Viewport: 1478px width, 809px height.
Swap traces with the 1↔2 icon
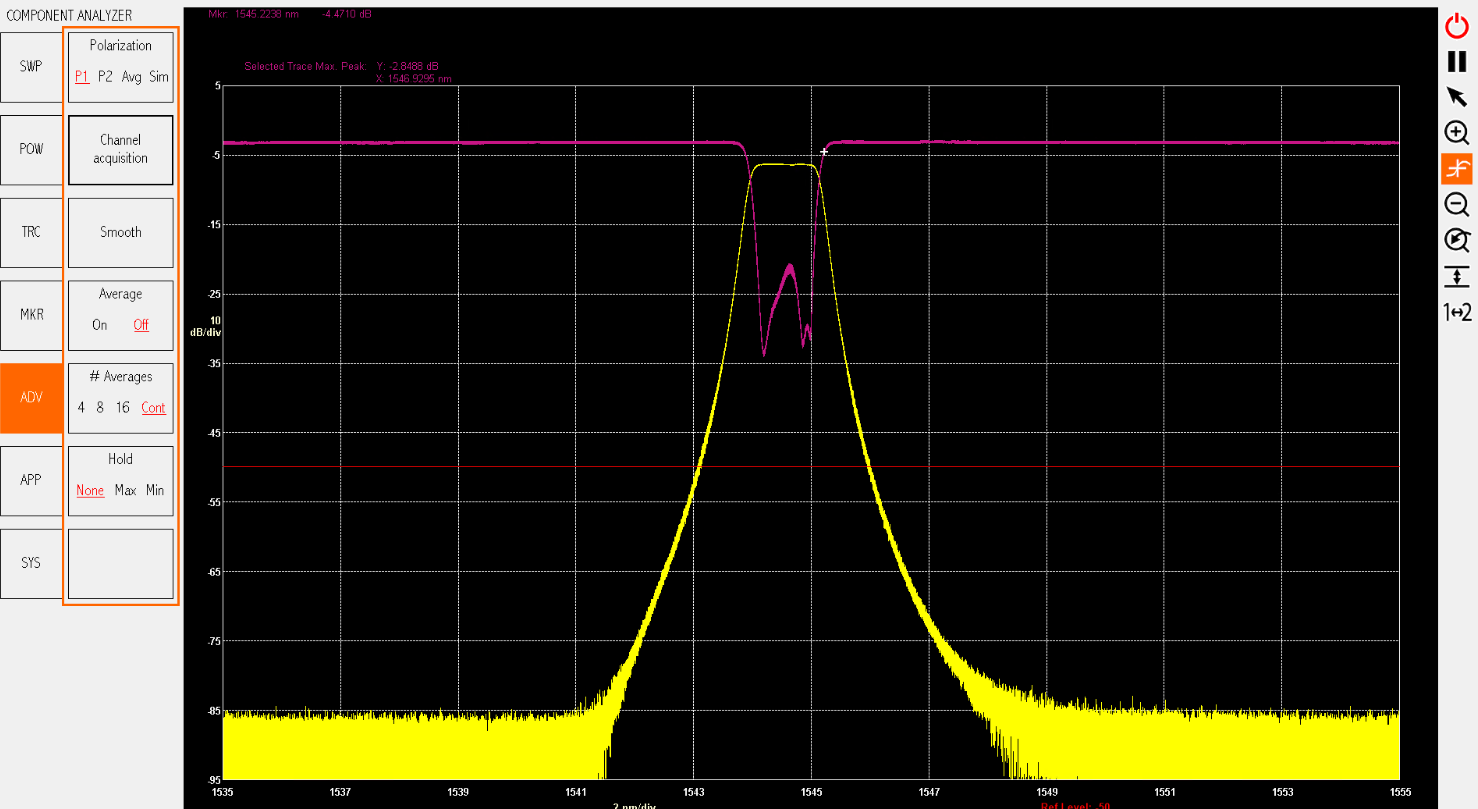(x=1457, y=312)
